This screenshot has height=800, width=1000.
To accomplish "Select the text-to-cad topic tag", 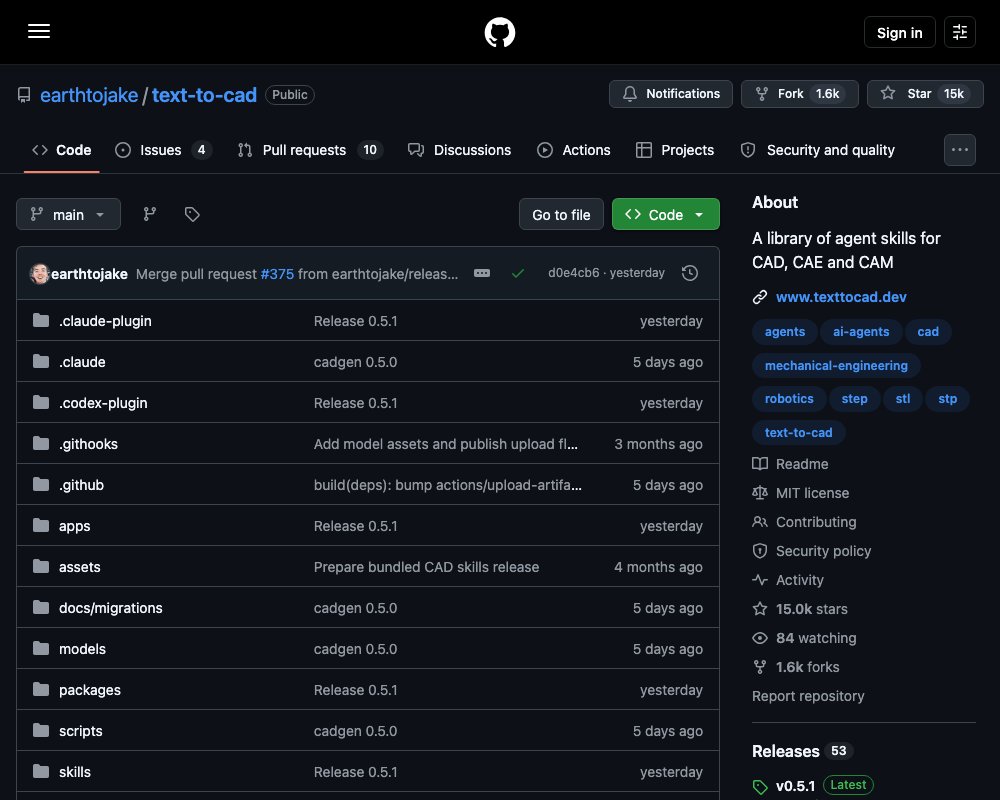I will tap(798, 433).
